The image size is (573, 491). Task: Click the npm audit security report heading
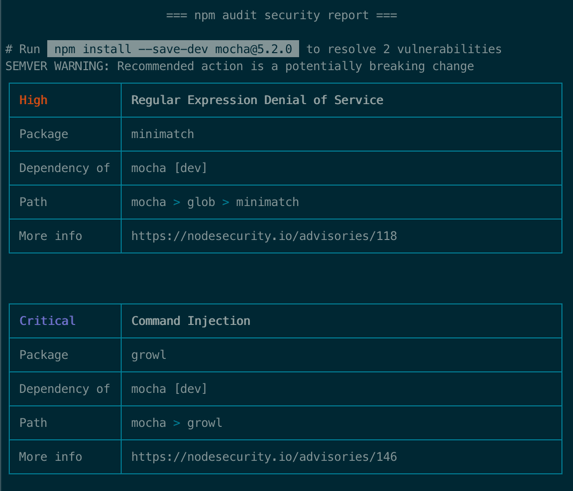coord(281,15)
